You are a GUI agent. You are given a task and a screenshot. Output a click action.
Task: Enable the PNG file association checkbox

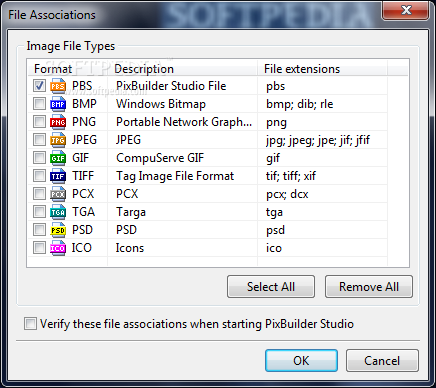coord(39,122)
